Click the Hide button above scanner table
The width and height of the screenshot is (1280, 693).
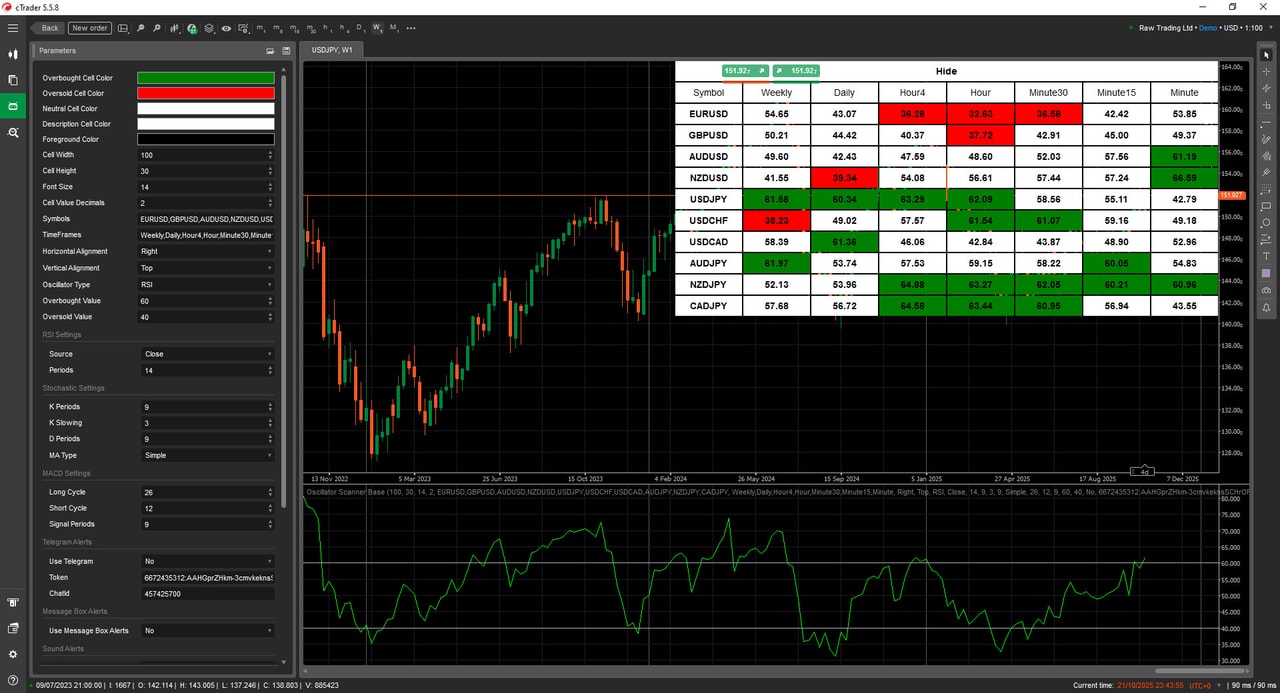946,71
